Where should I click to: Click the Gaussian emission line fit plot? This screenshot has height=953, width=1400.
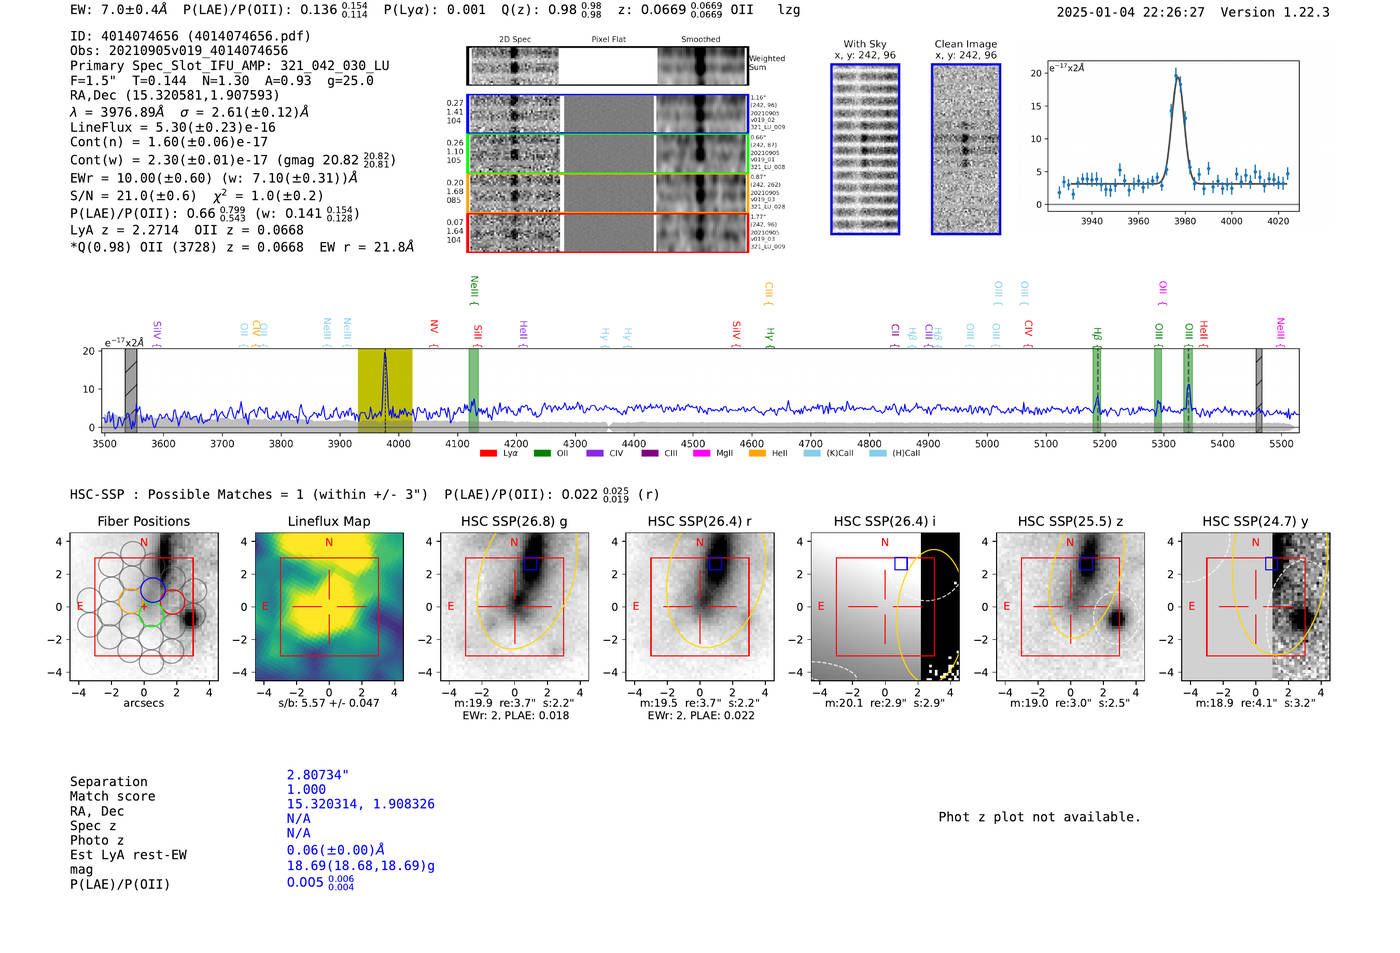[x=1172, y=135]
